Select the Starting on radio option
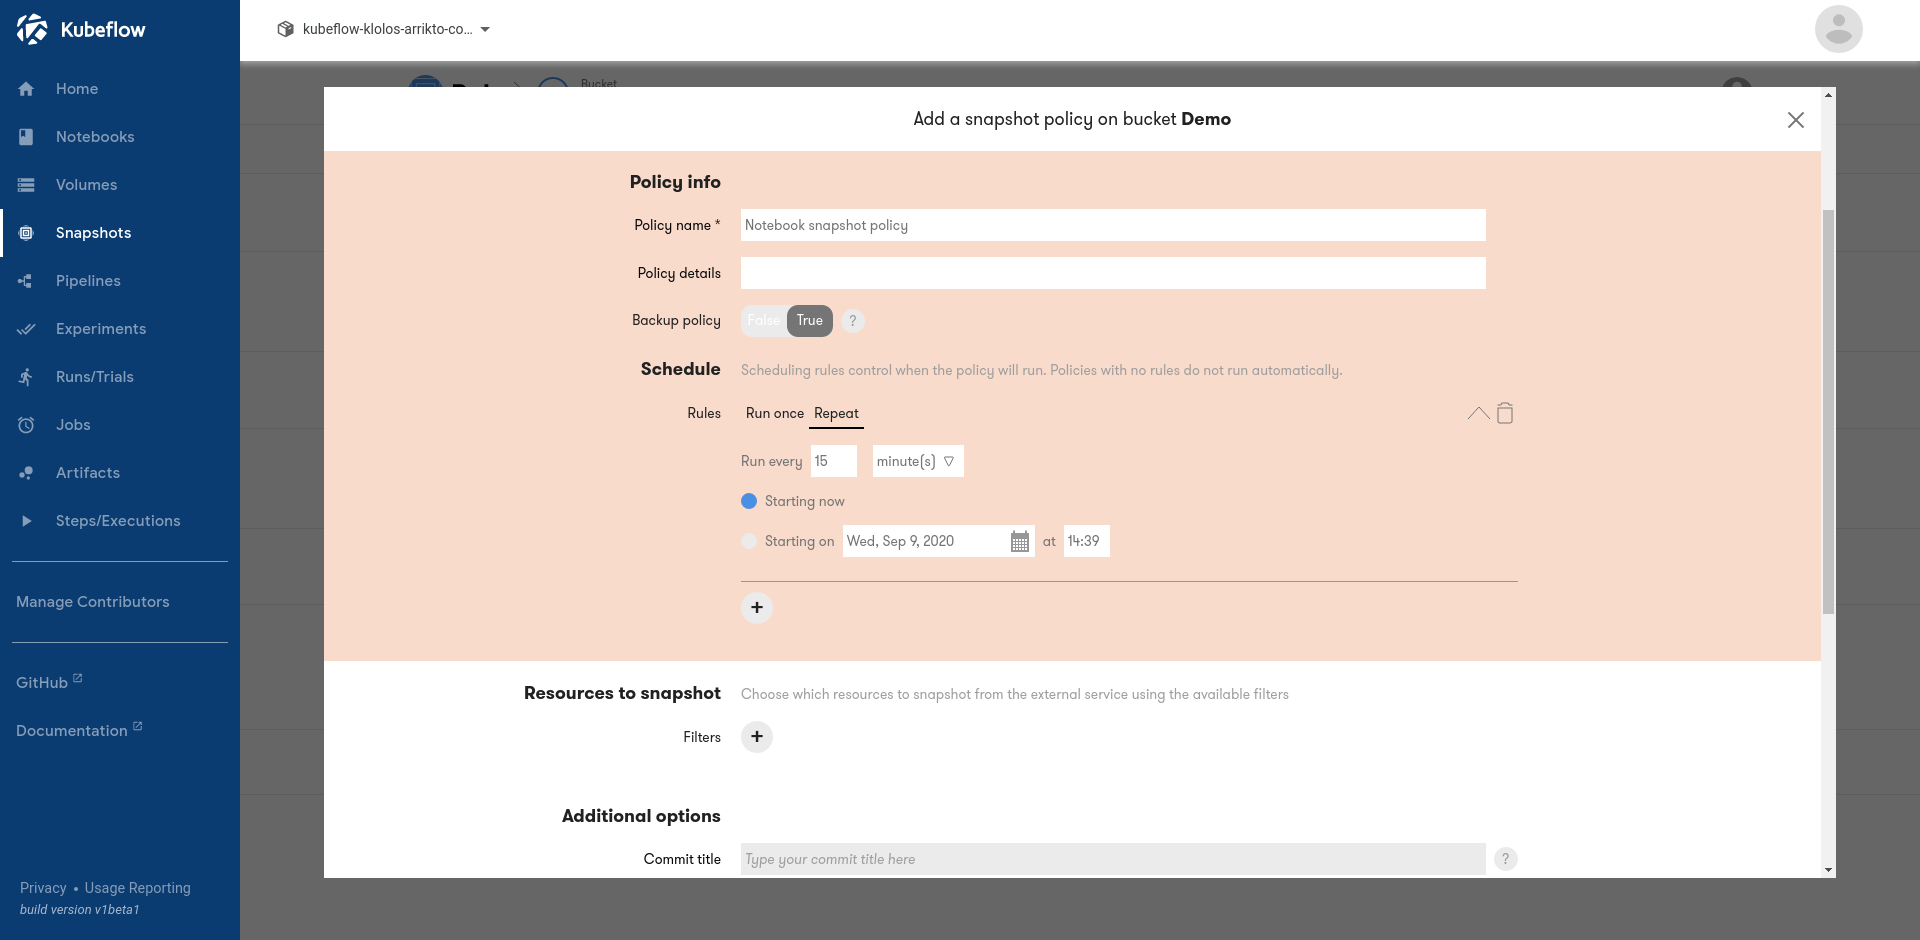The width and height of the screenshot is (1920, 940). [749, 541]
